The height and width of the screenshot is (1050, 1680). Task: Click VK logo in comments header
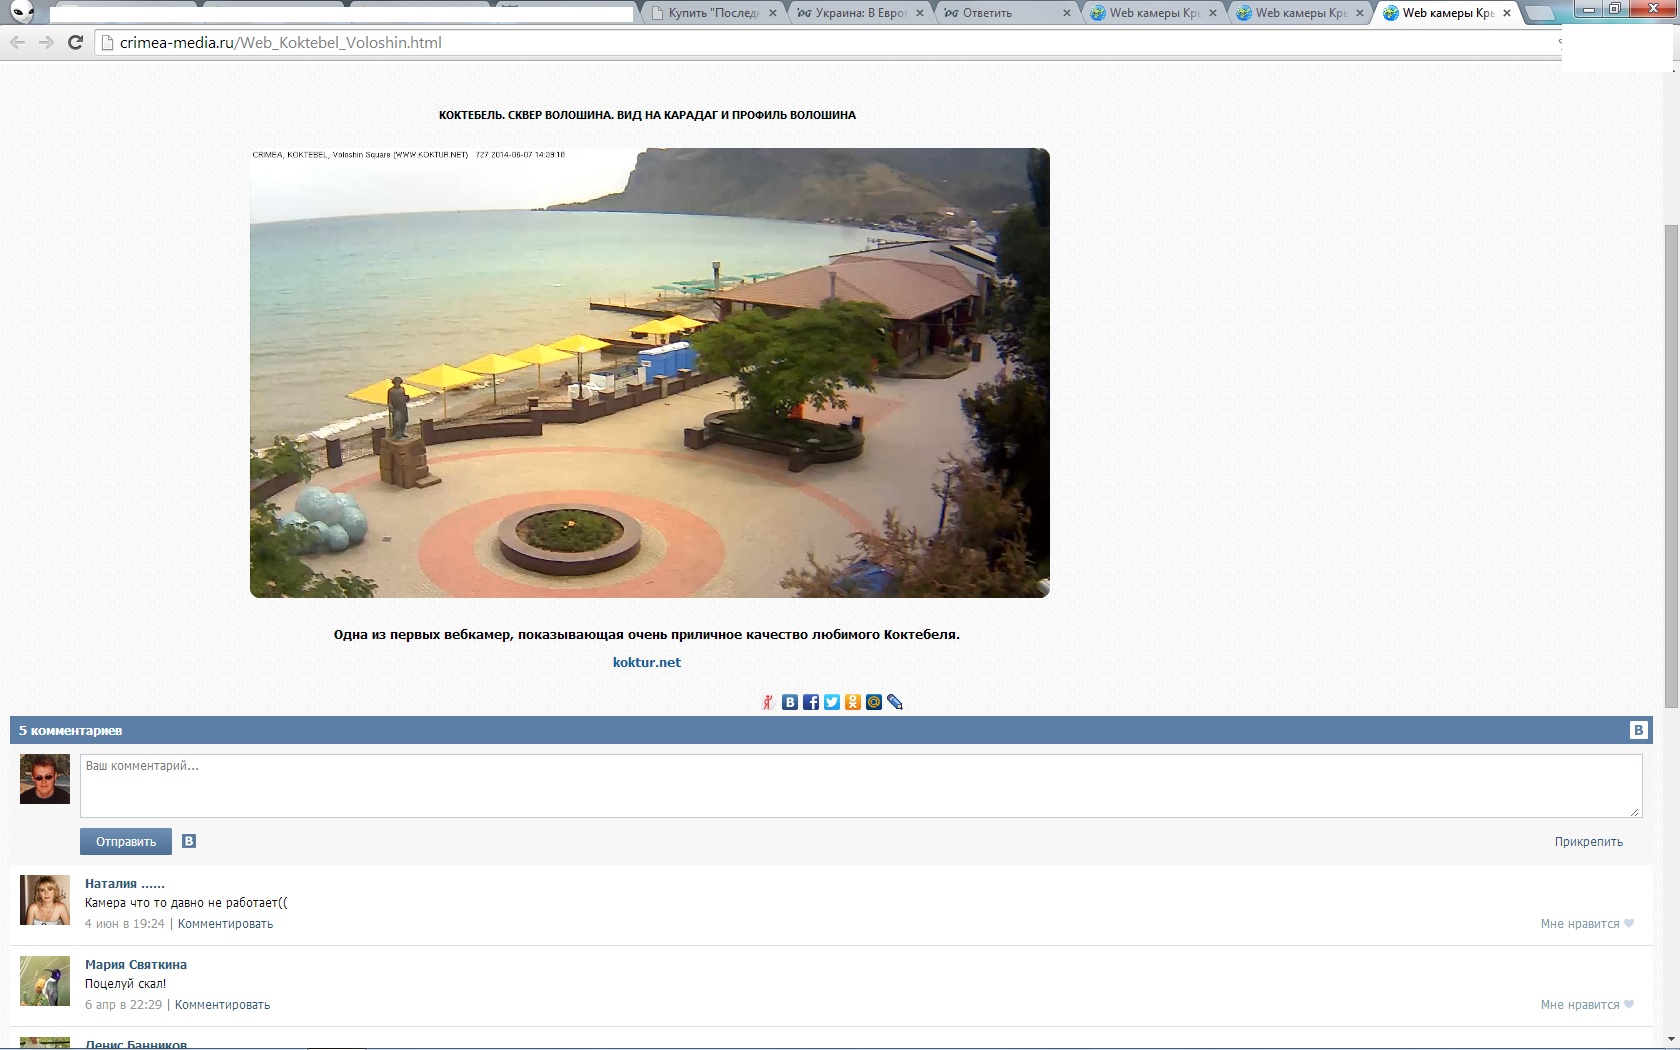tap(1638, 730)
